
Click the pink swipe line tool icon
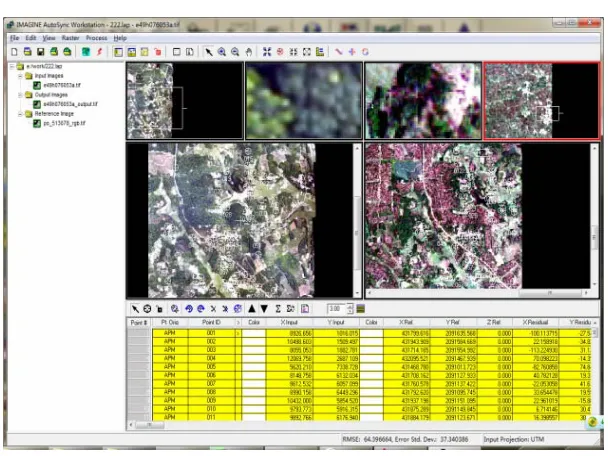pos(339,52)
